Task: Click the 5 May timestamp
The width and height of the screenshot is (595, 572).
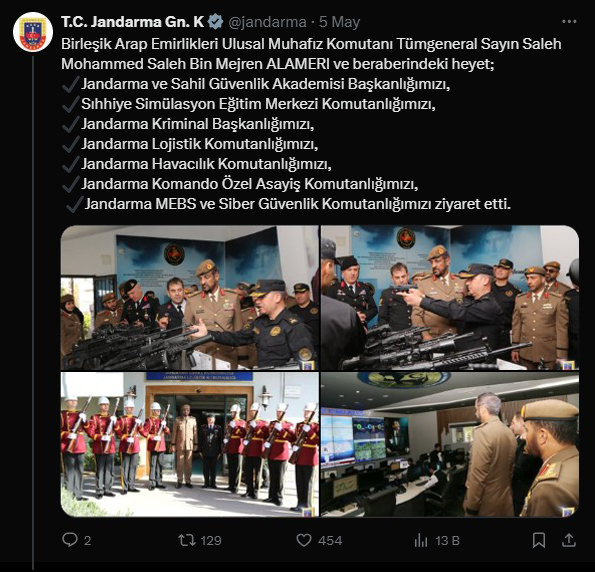Action: point(339,22)
